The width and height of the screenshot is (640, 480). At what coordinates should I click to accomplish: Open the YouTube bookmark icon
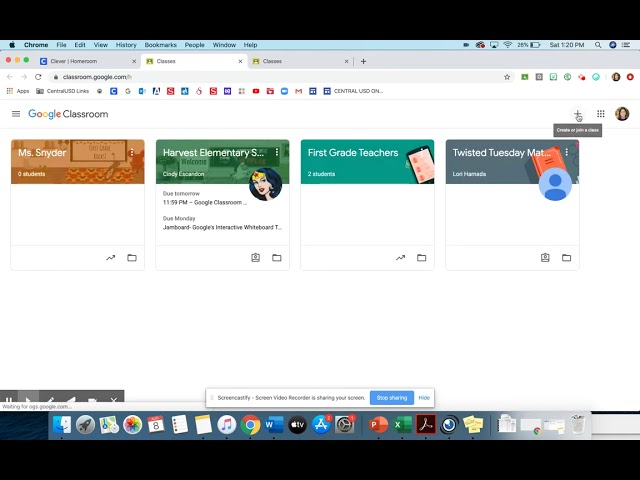click(x=256, y=91)
